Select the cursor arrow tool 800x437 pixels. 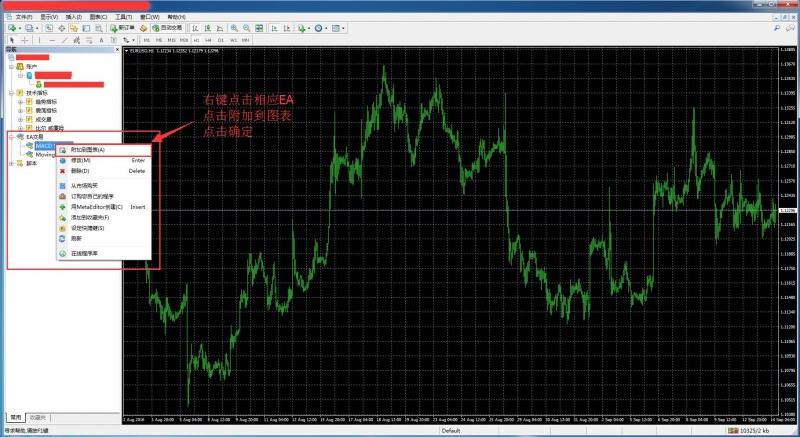tap(11, 39)
